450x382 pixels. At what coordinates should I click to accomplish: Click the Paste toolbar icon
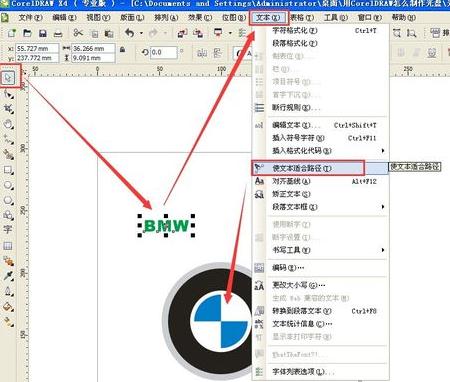(109, 34)
